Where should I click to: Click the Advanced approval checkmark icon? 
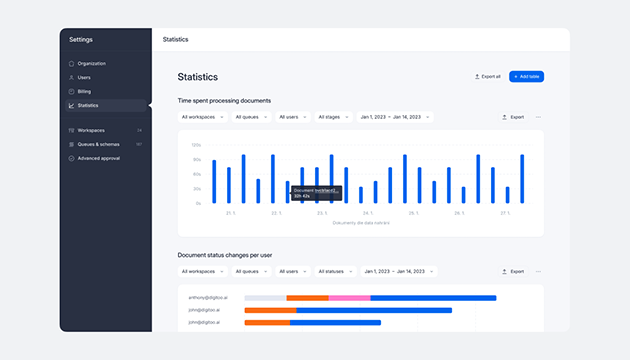tap(71, 158)
